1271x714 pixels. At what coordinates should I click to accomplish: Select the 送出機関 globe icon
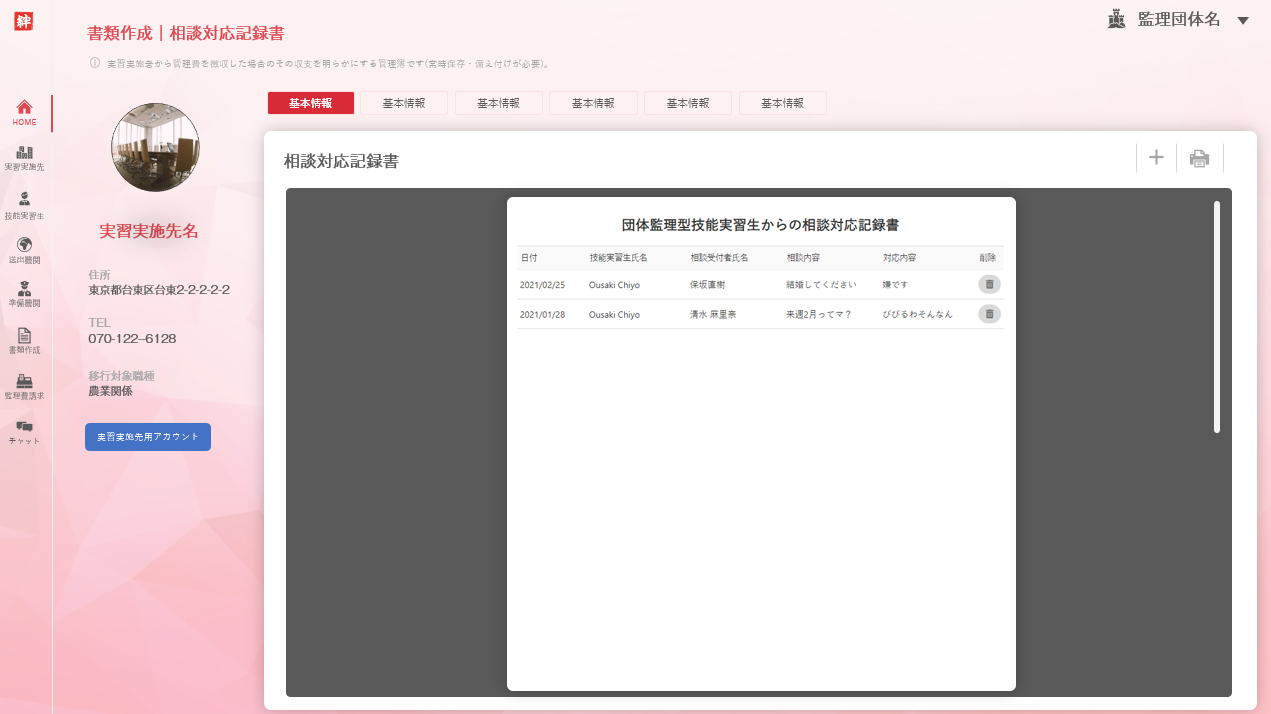tap(25, 250)
